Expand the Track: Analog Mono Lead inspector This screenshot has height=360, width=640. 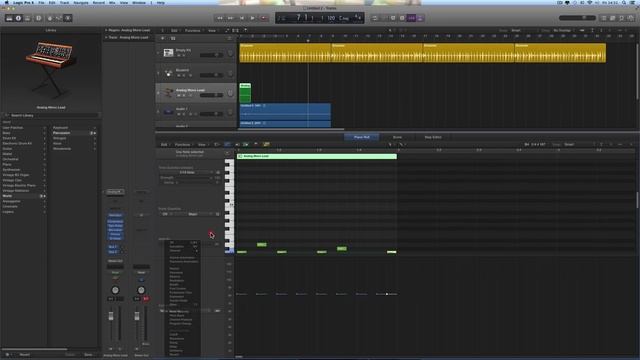coord(106,38)
